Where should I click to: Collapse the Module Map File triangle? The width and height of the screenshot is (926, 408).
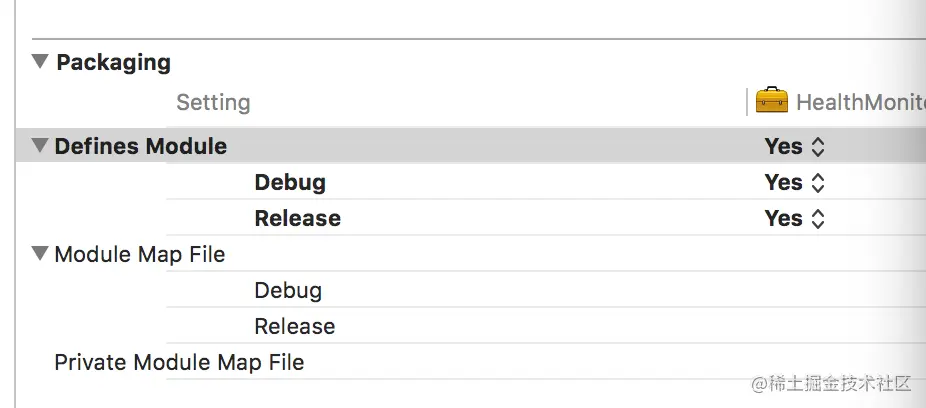[x=40, y=253]
